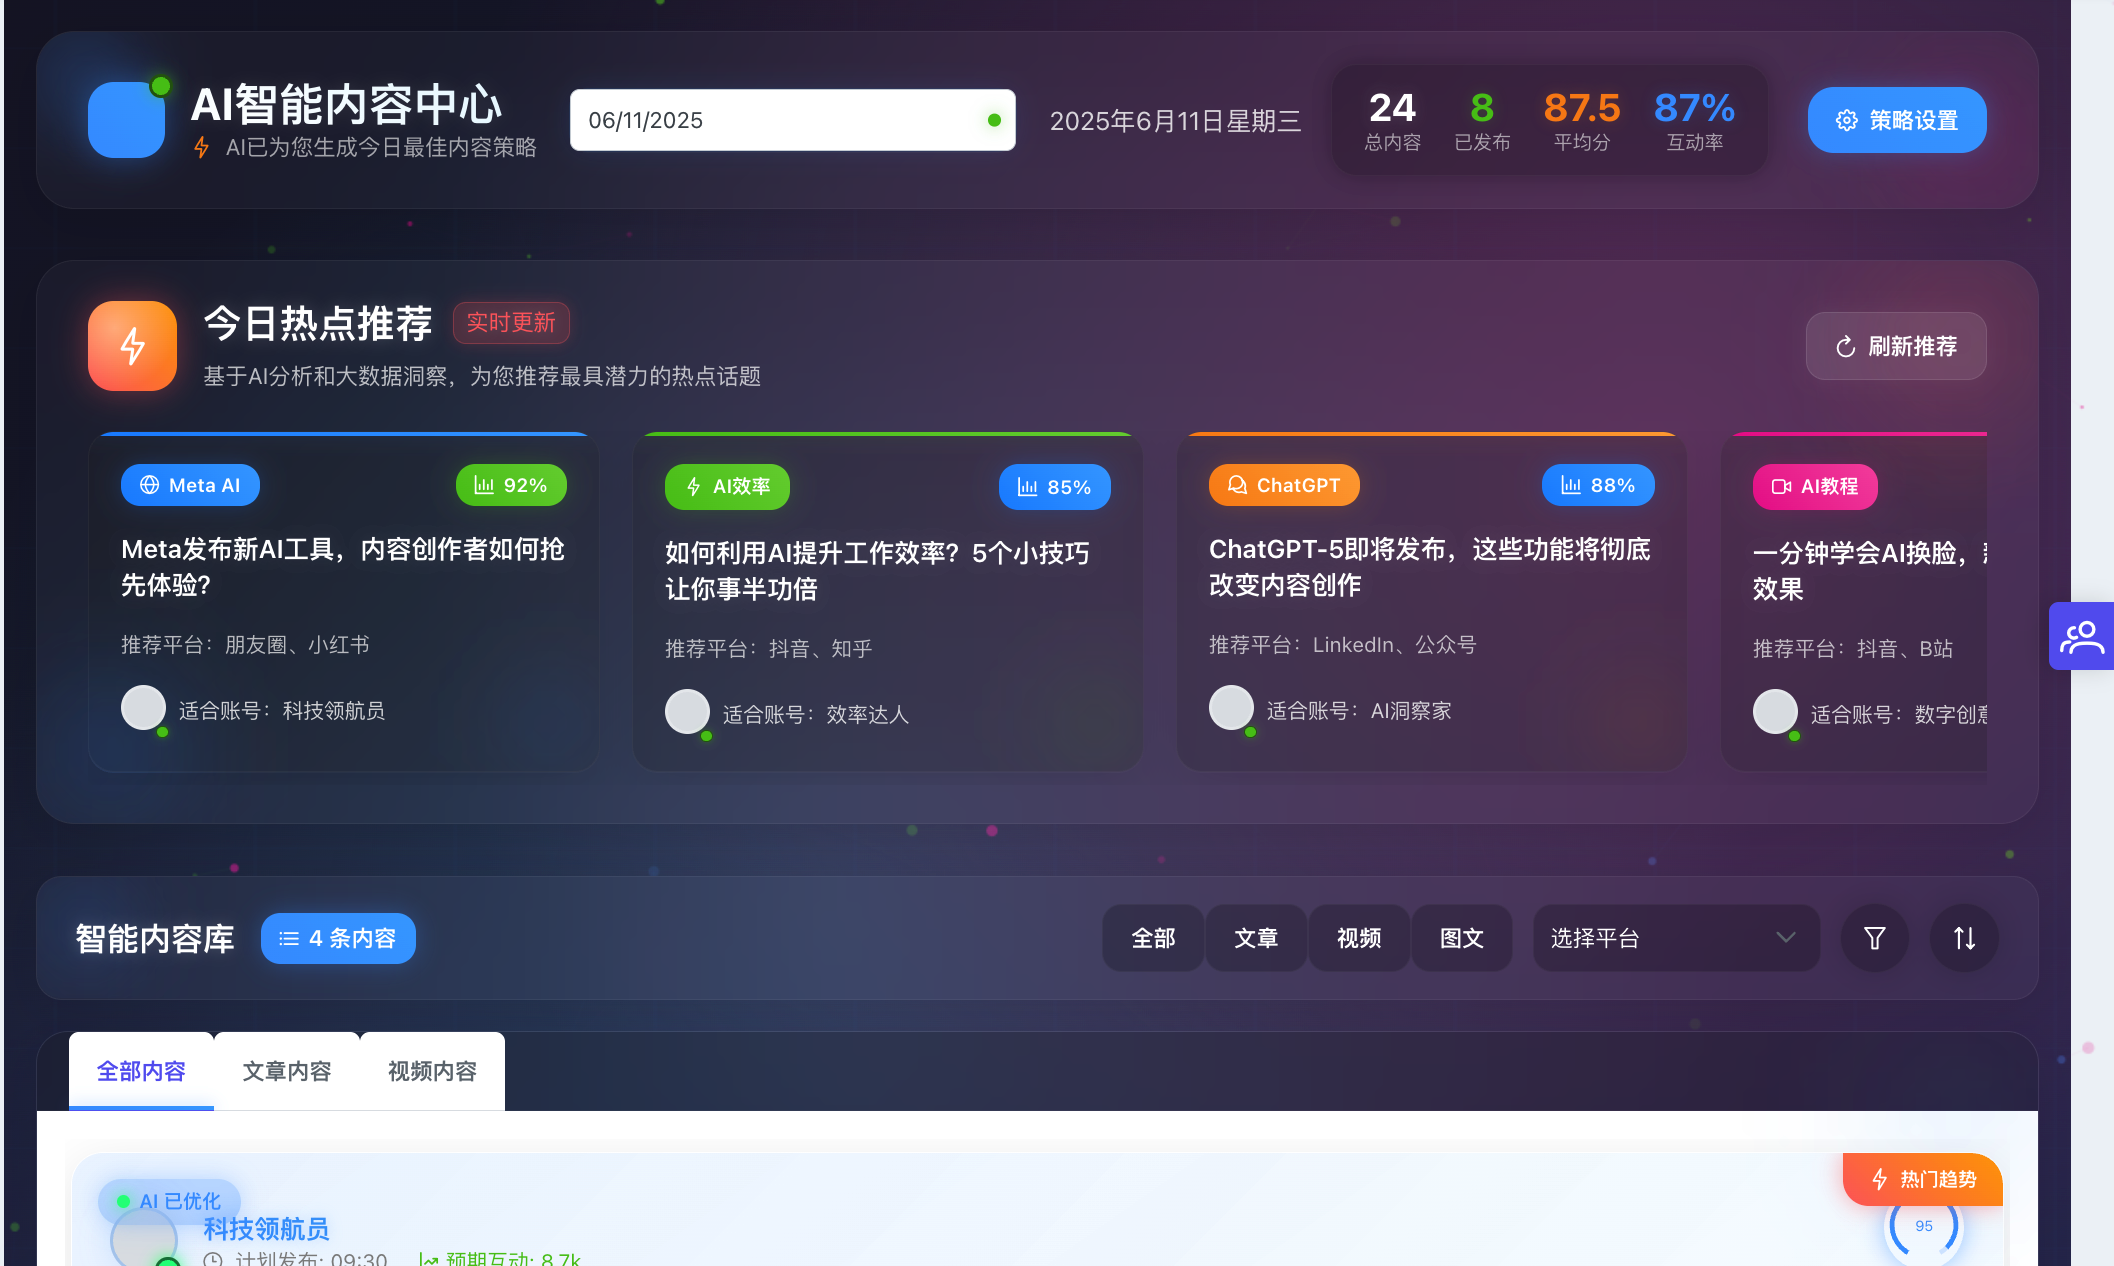This screenshot has height=1266, width=2114.
Task: Click the 8 已发布 statistic
Action: (1482, 120)
